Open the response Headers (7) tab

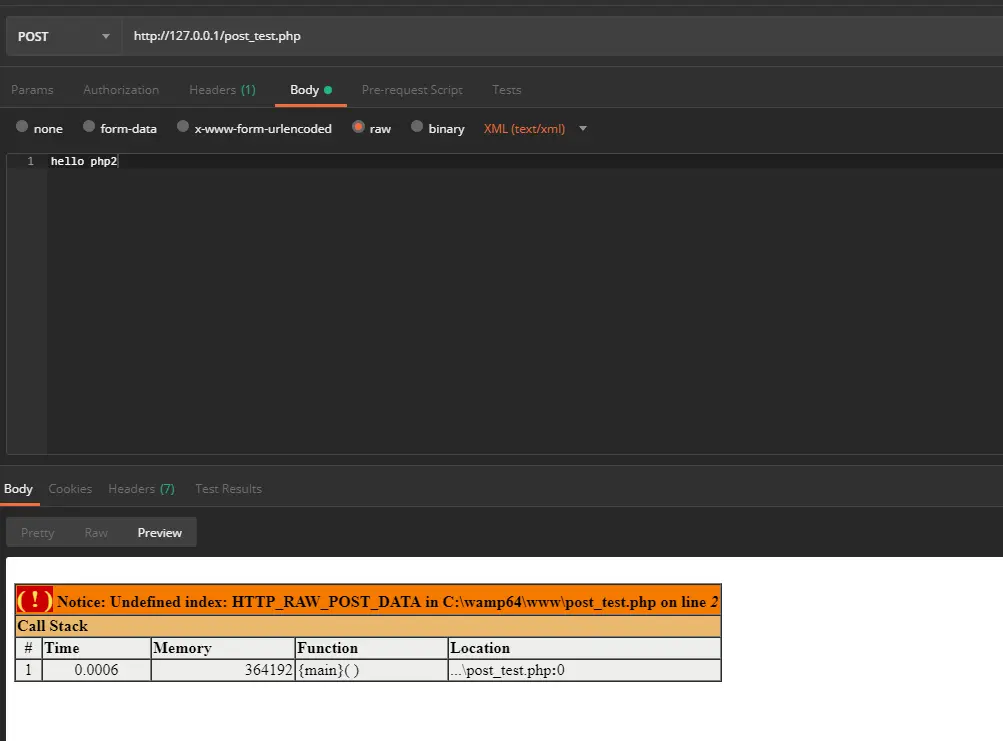[141, 489]
